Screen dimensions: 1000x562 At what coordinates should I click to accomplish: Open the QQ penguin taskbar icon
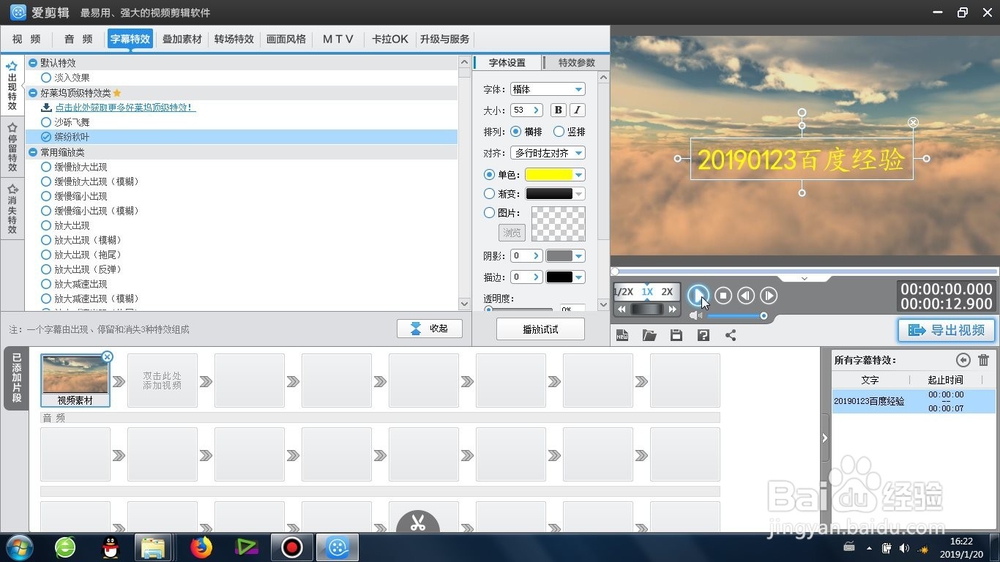click(x=111, y=547)
